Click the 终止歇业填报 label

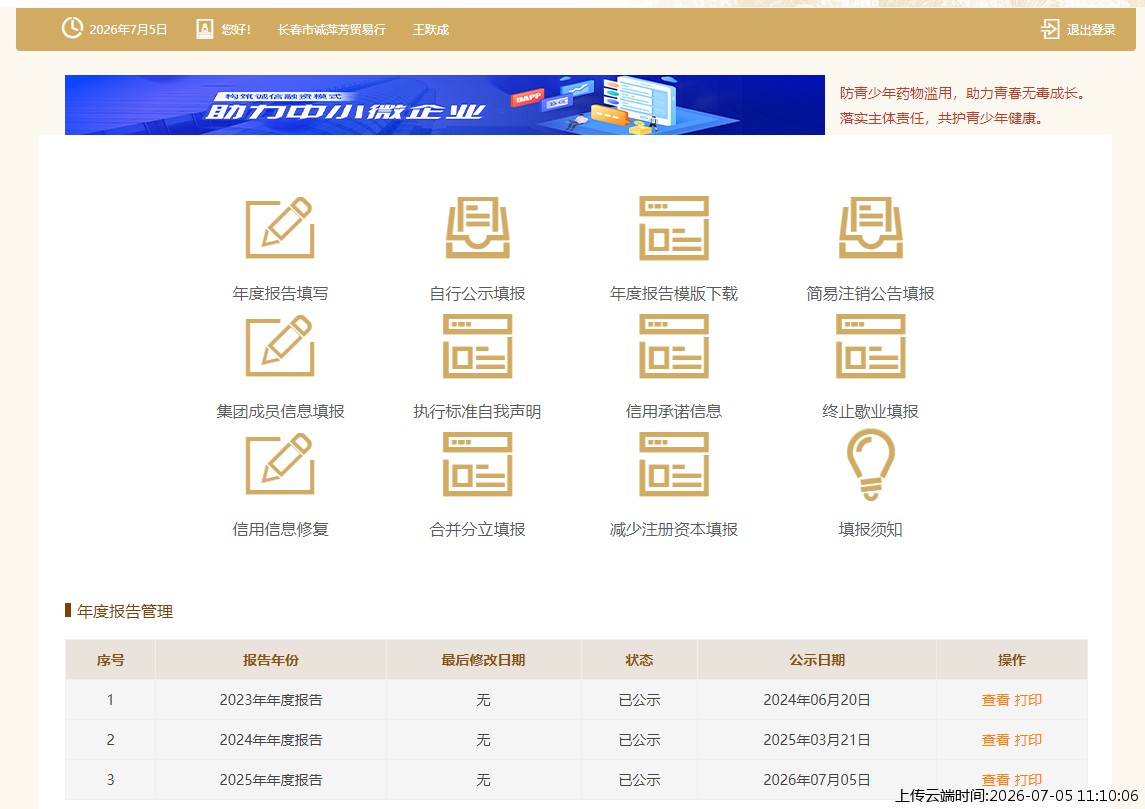[x=870, y=412]
